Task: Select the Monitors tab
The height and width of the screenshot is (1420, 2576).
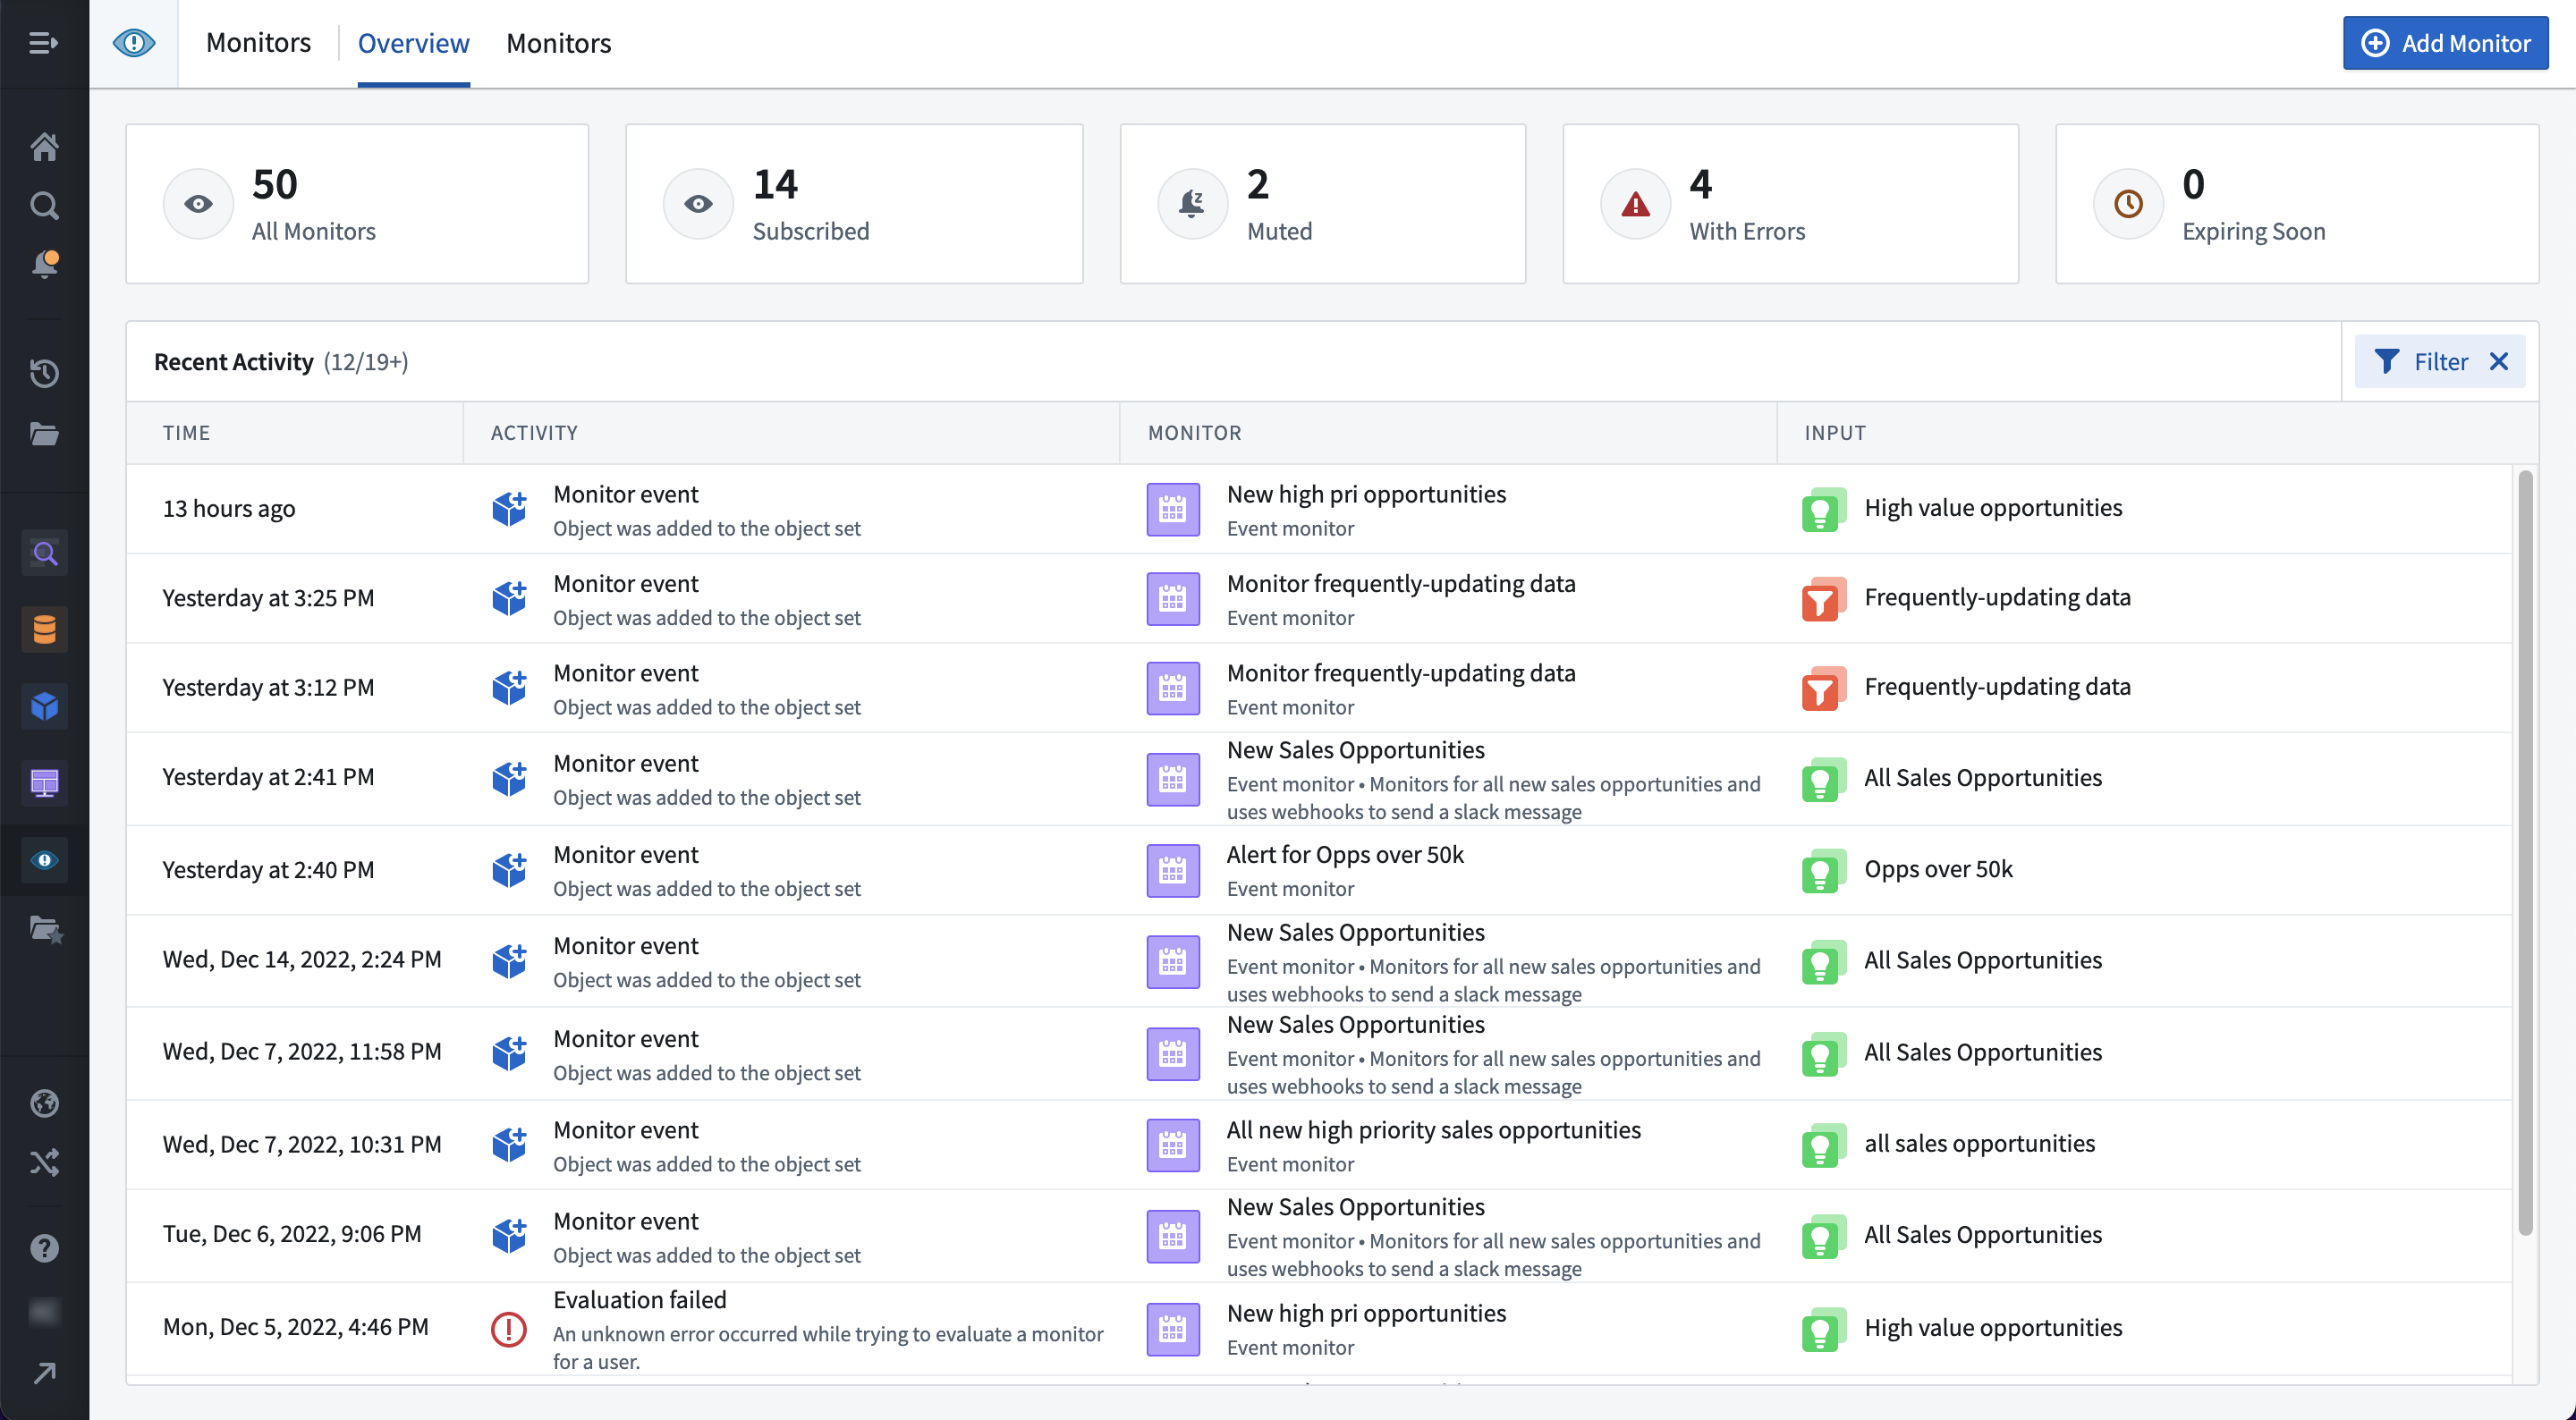Action: (558, 42)
